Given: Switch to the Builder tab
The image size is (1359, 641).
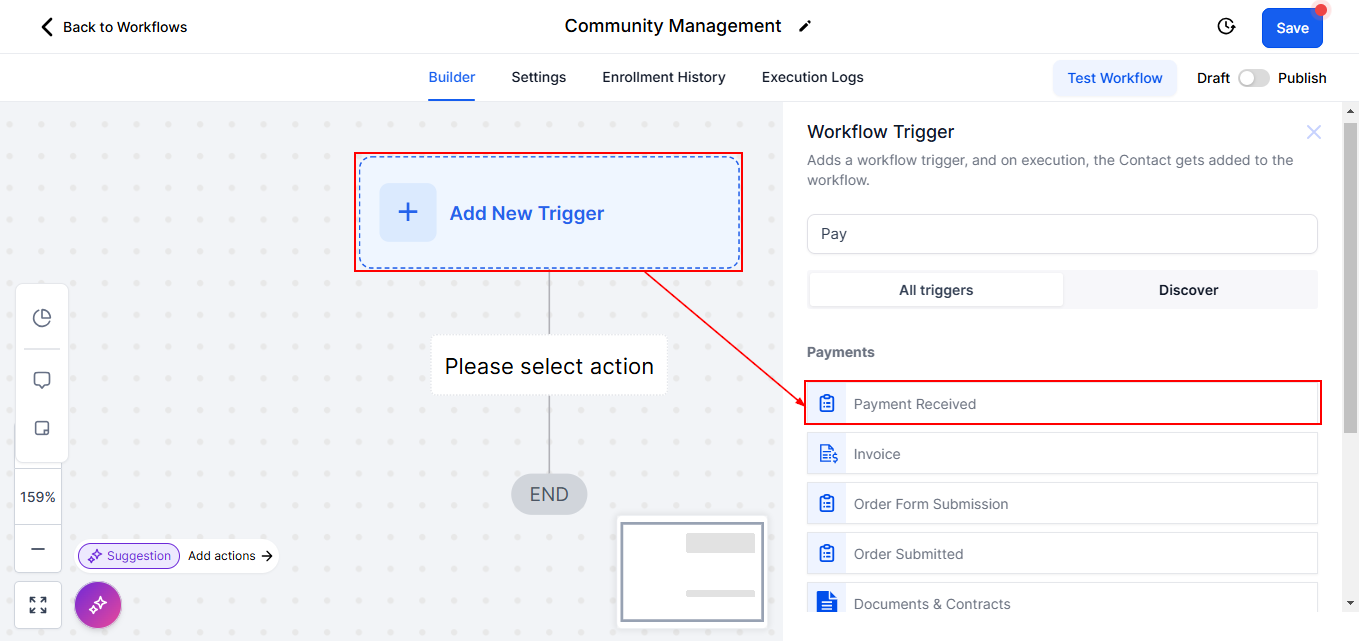Looking at the screenshot, I should click(452, 77).
